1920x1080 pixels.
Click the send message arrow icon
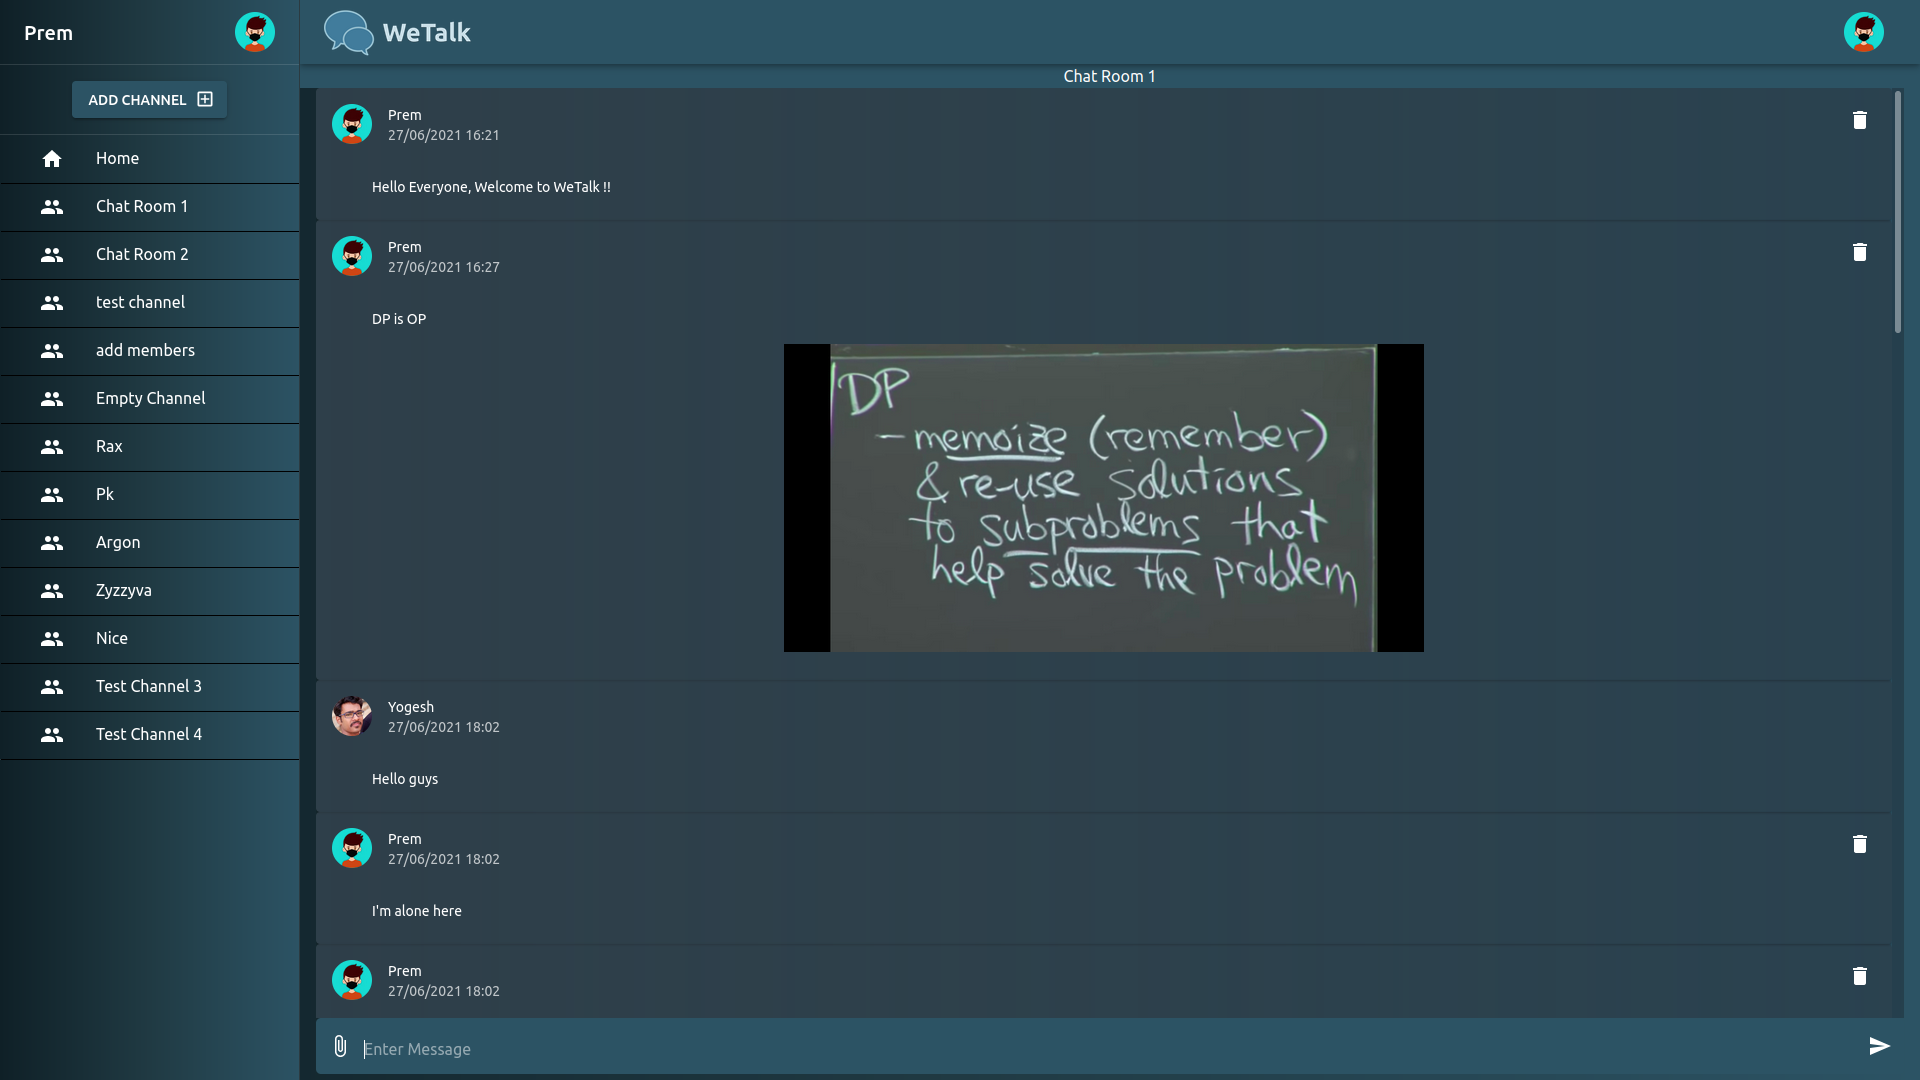1879,1046
